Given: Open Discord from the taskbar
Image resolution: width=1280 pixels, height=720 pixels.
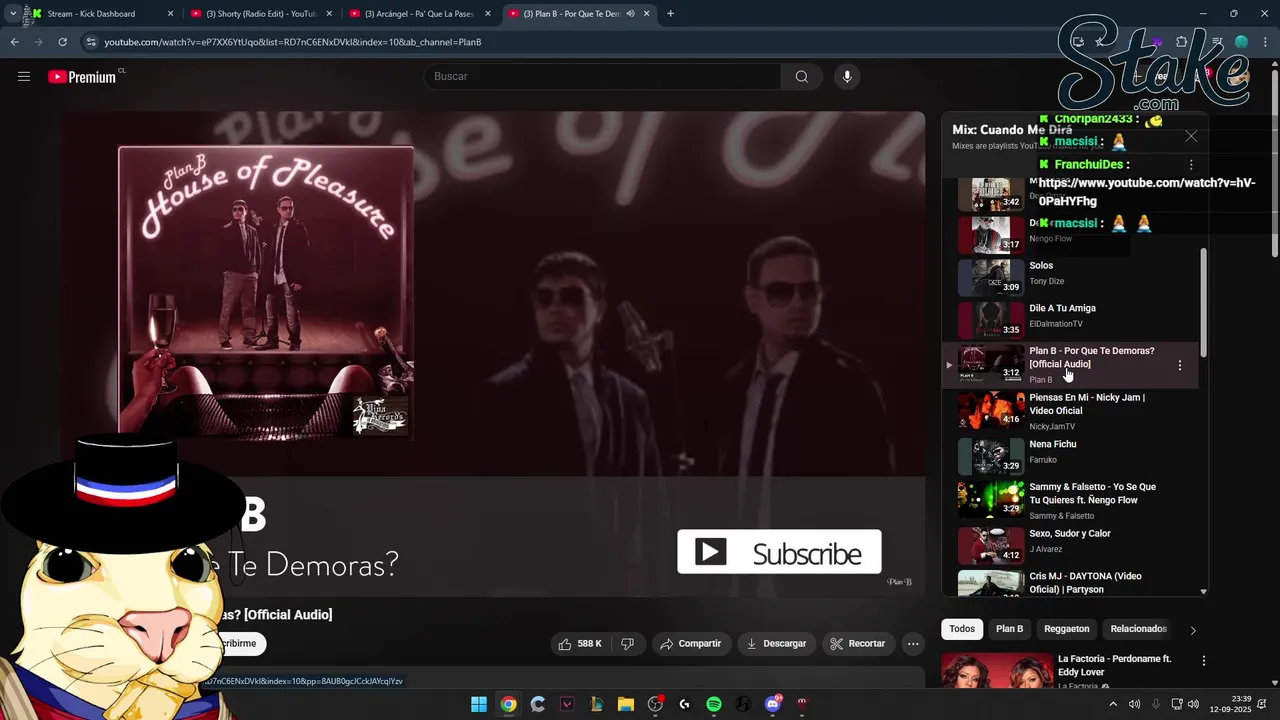Looking at the screenshot, I should pyautogui.click(x=773, y=704).
